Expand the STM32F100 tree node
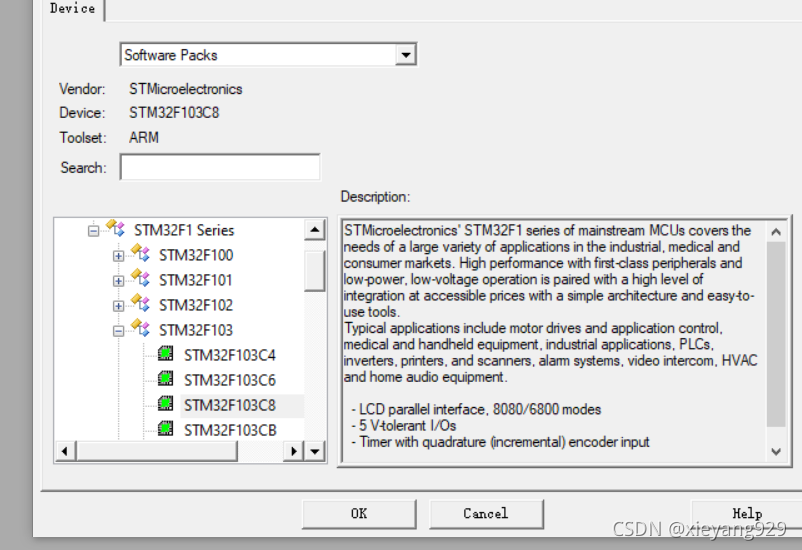The width and height of the screenshot is (802, 550). coord(118,256)
